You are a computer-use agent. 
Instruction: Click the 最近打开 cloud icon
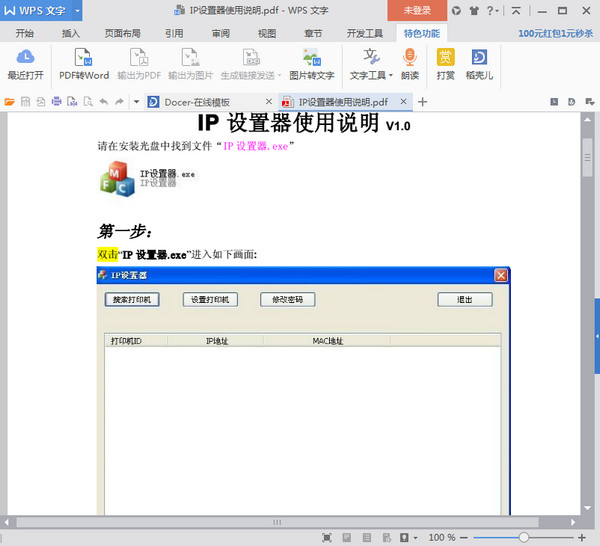click(x=26, y=57)
